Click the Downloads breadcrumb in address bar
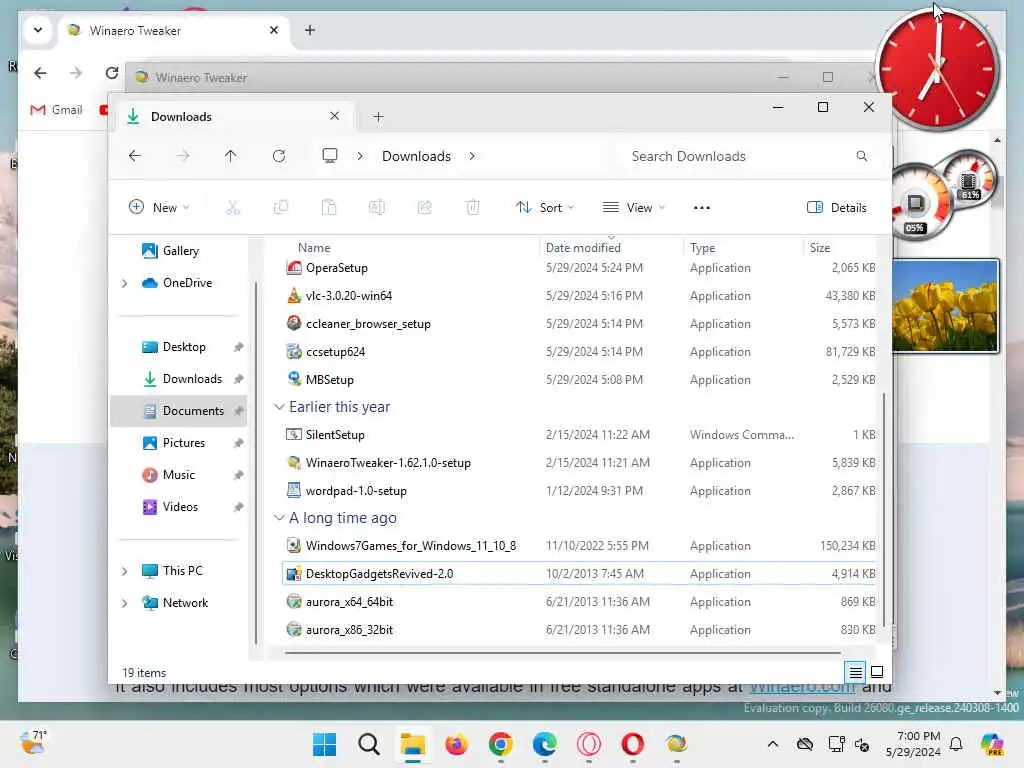1024x768 pixels. tap(417, 156)
